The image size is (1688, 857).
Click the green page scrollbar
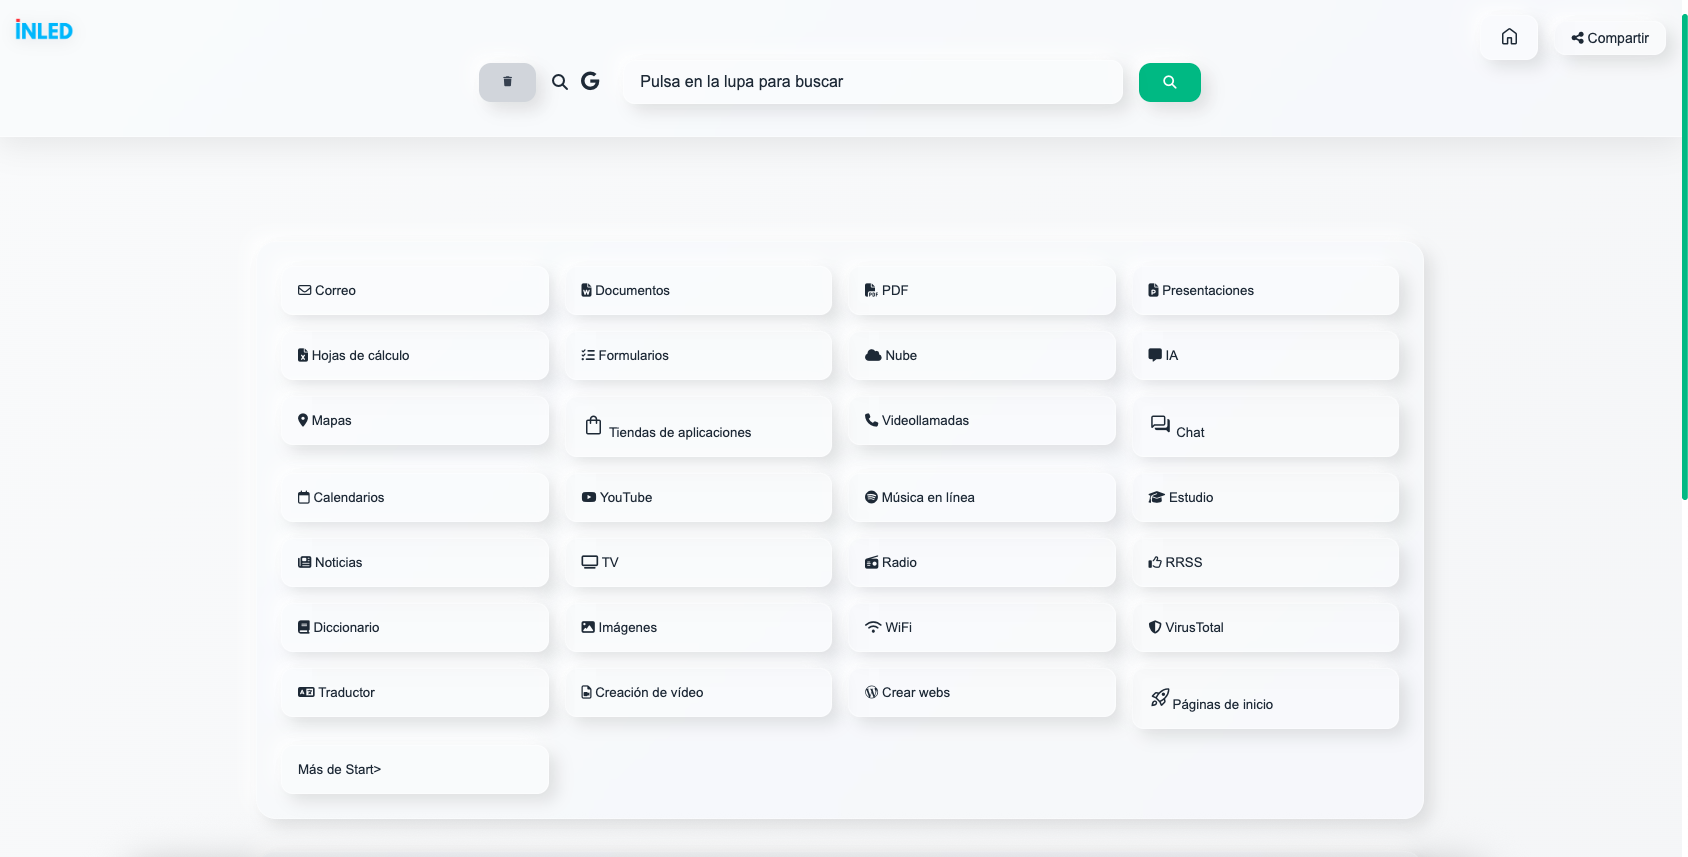click(1684, 250)
